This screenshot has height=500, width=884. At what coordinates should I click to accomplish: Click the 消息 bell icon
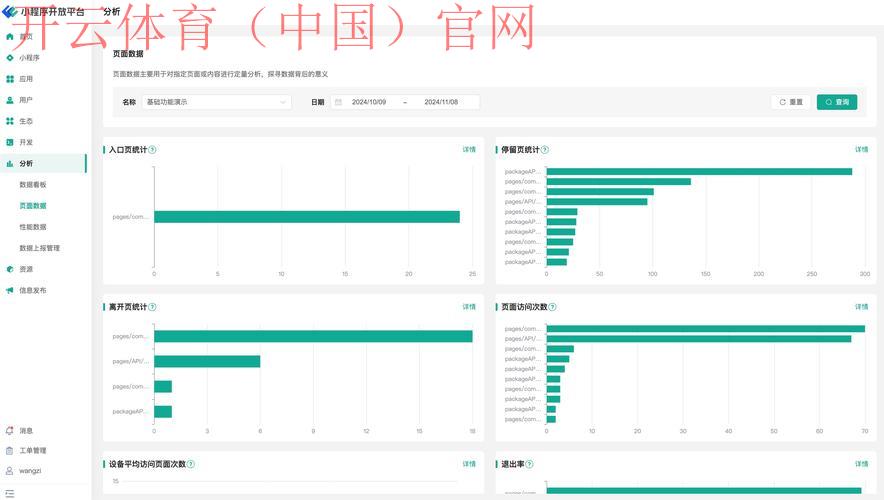pyautogui.click(x=10, y=431)
